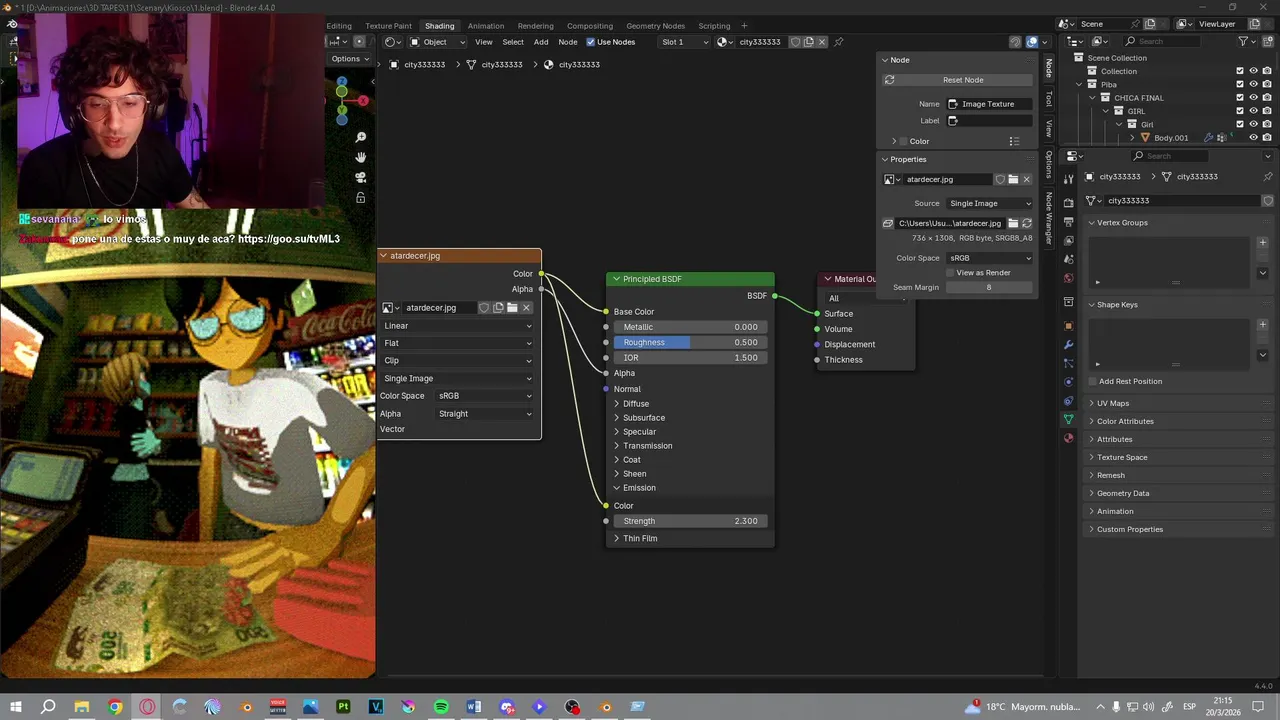Open Word from the taskbar

474,707
